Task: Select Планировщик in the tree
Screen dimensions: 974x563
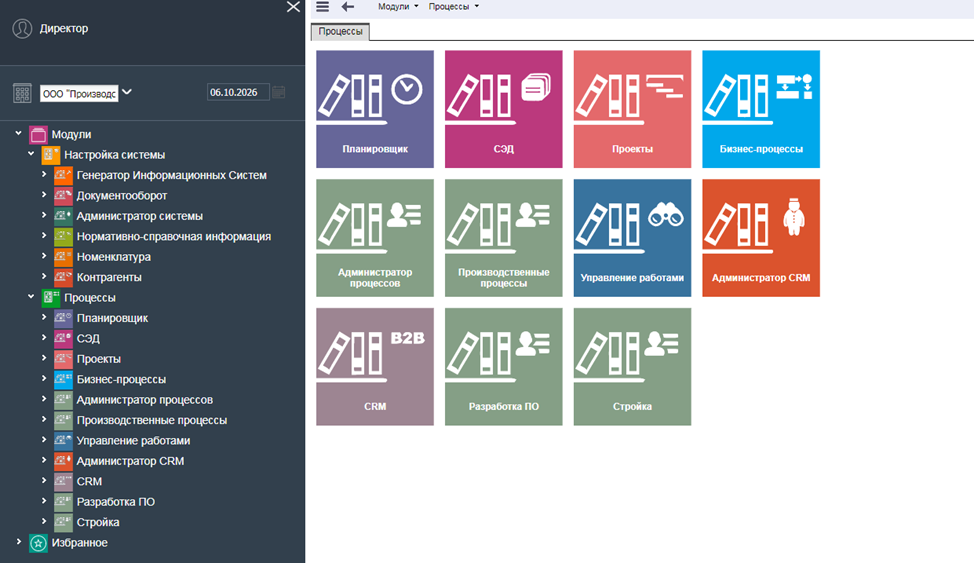Action: [x=112, y=318]
